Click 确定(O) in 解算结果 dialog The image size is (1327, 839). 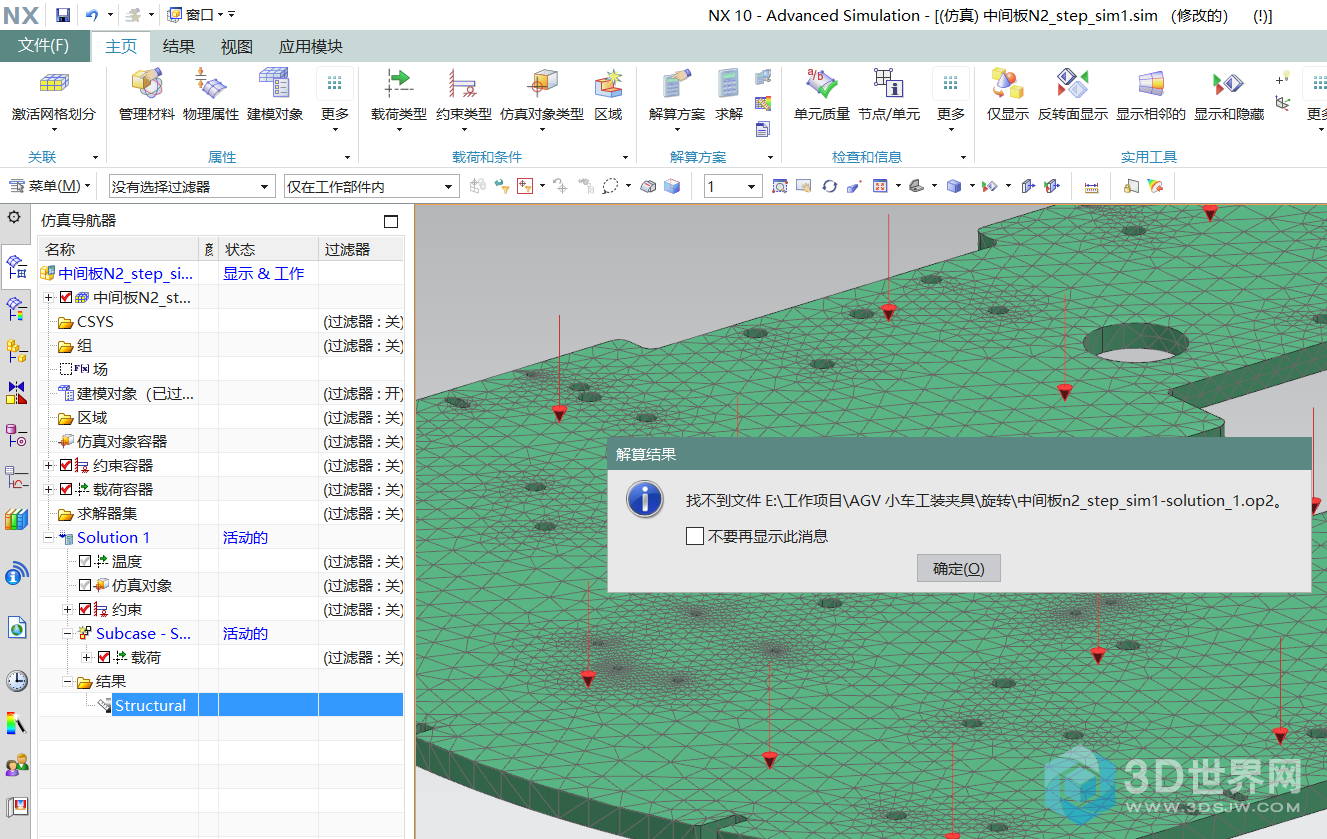tap(958, 568)
